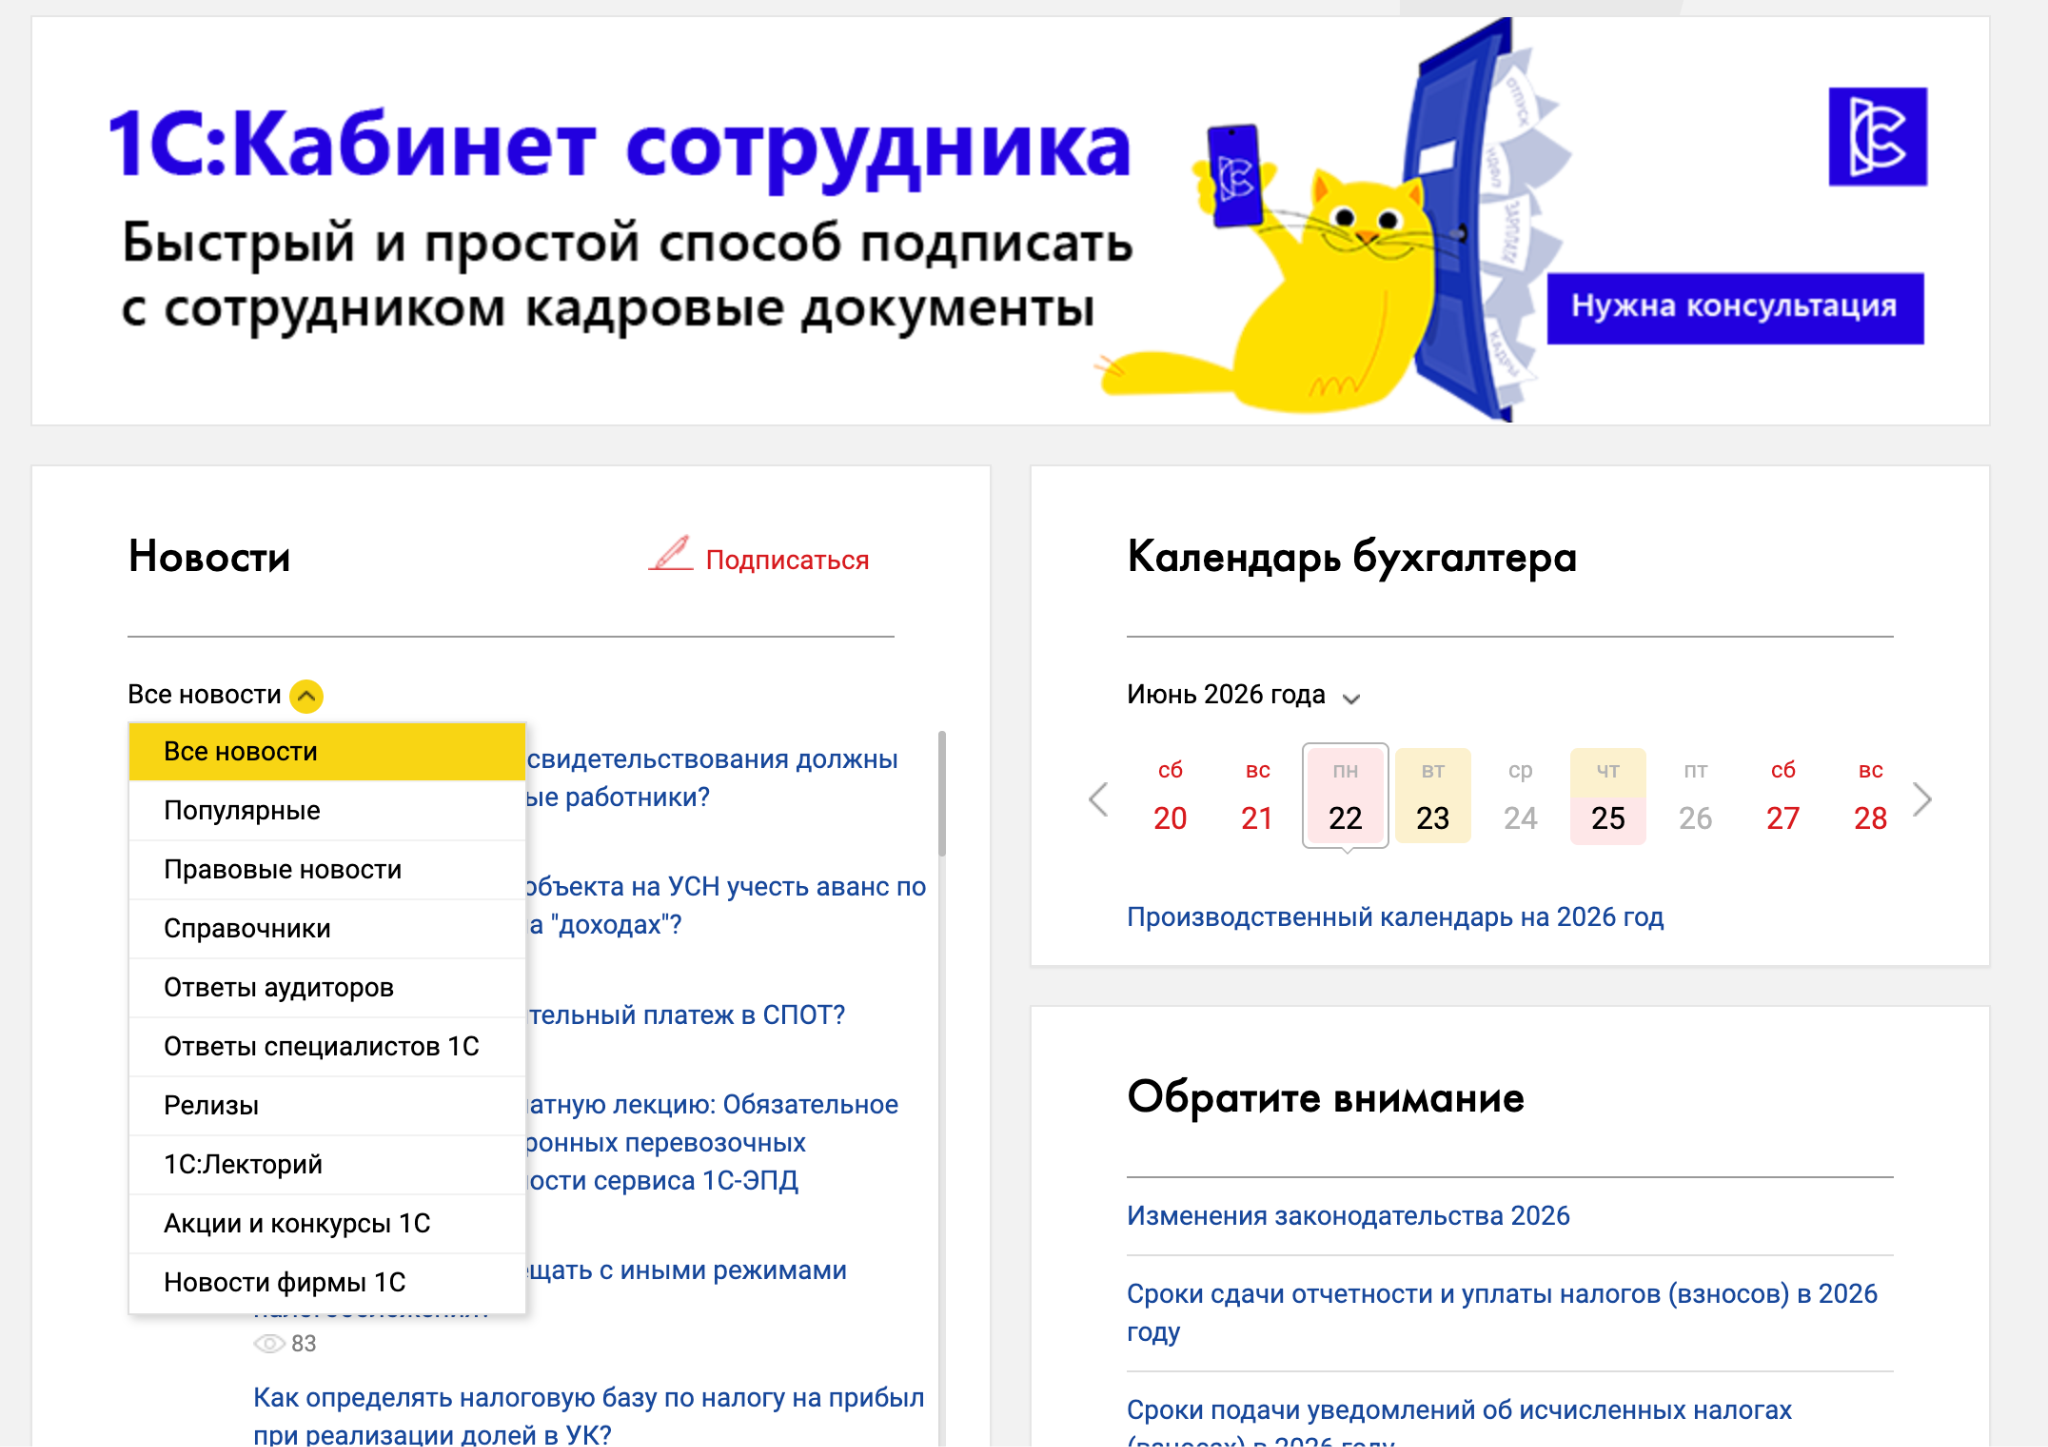Select Ответы аудиторов filter
This screenshot has height=1447, width=2048.
pos(327,988)
